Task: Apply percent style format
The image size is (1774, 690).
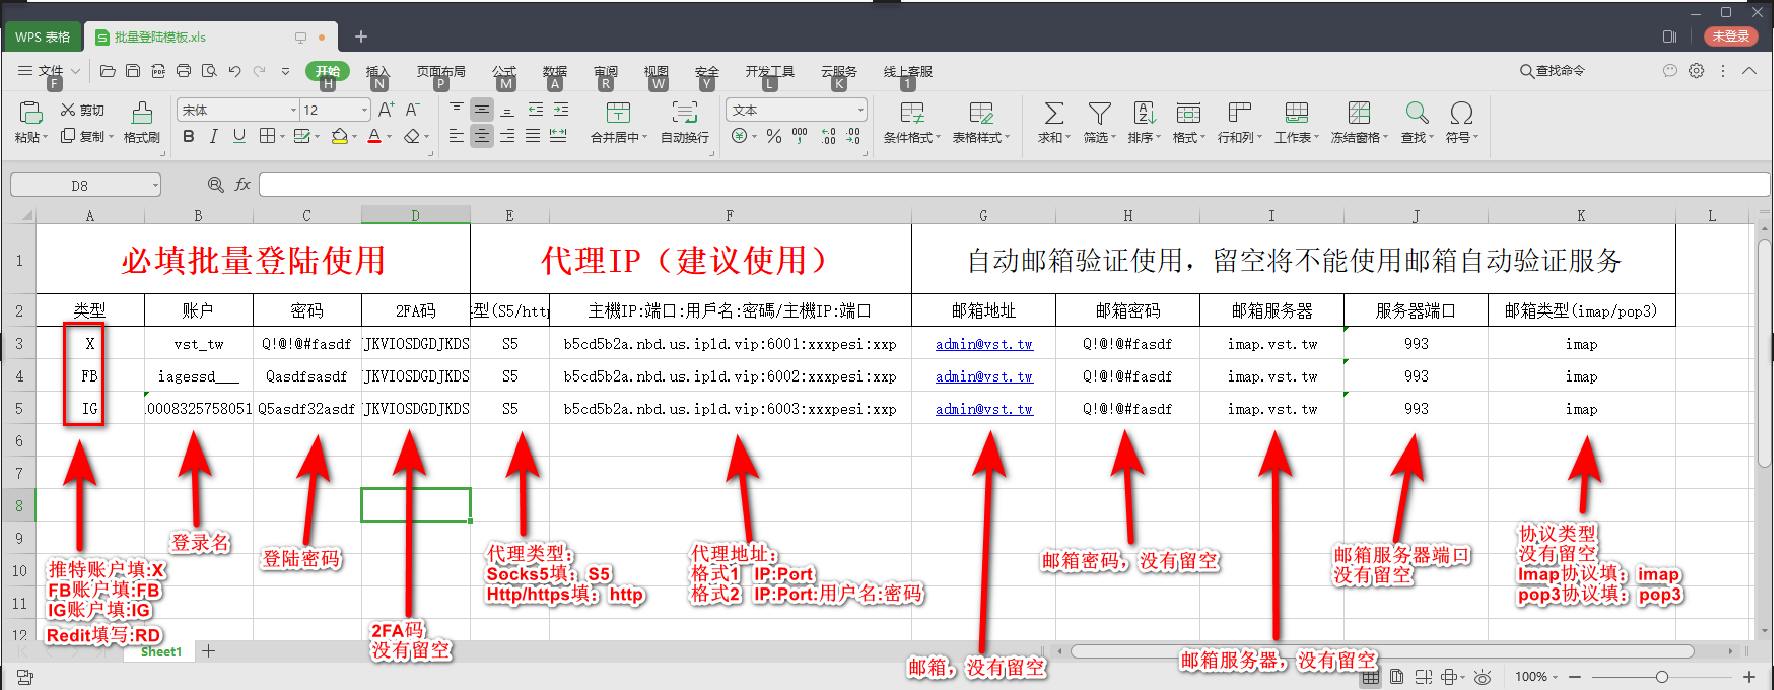Action: point(774,137)
